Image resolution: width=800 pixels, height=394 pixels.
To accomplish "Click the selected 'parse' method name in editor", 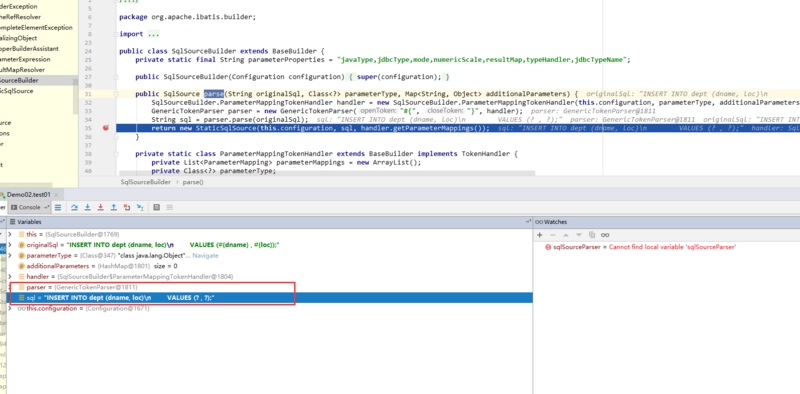I will [214, 94].
